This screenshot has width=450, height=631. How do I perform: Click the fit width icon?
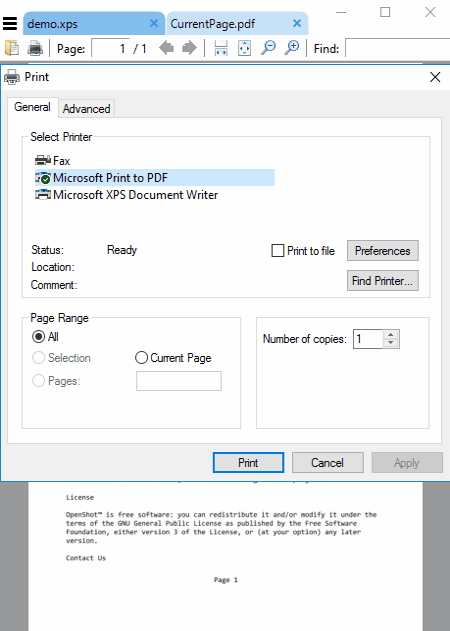(221, 48)
